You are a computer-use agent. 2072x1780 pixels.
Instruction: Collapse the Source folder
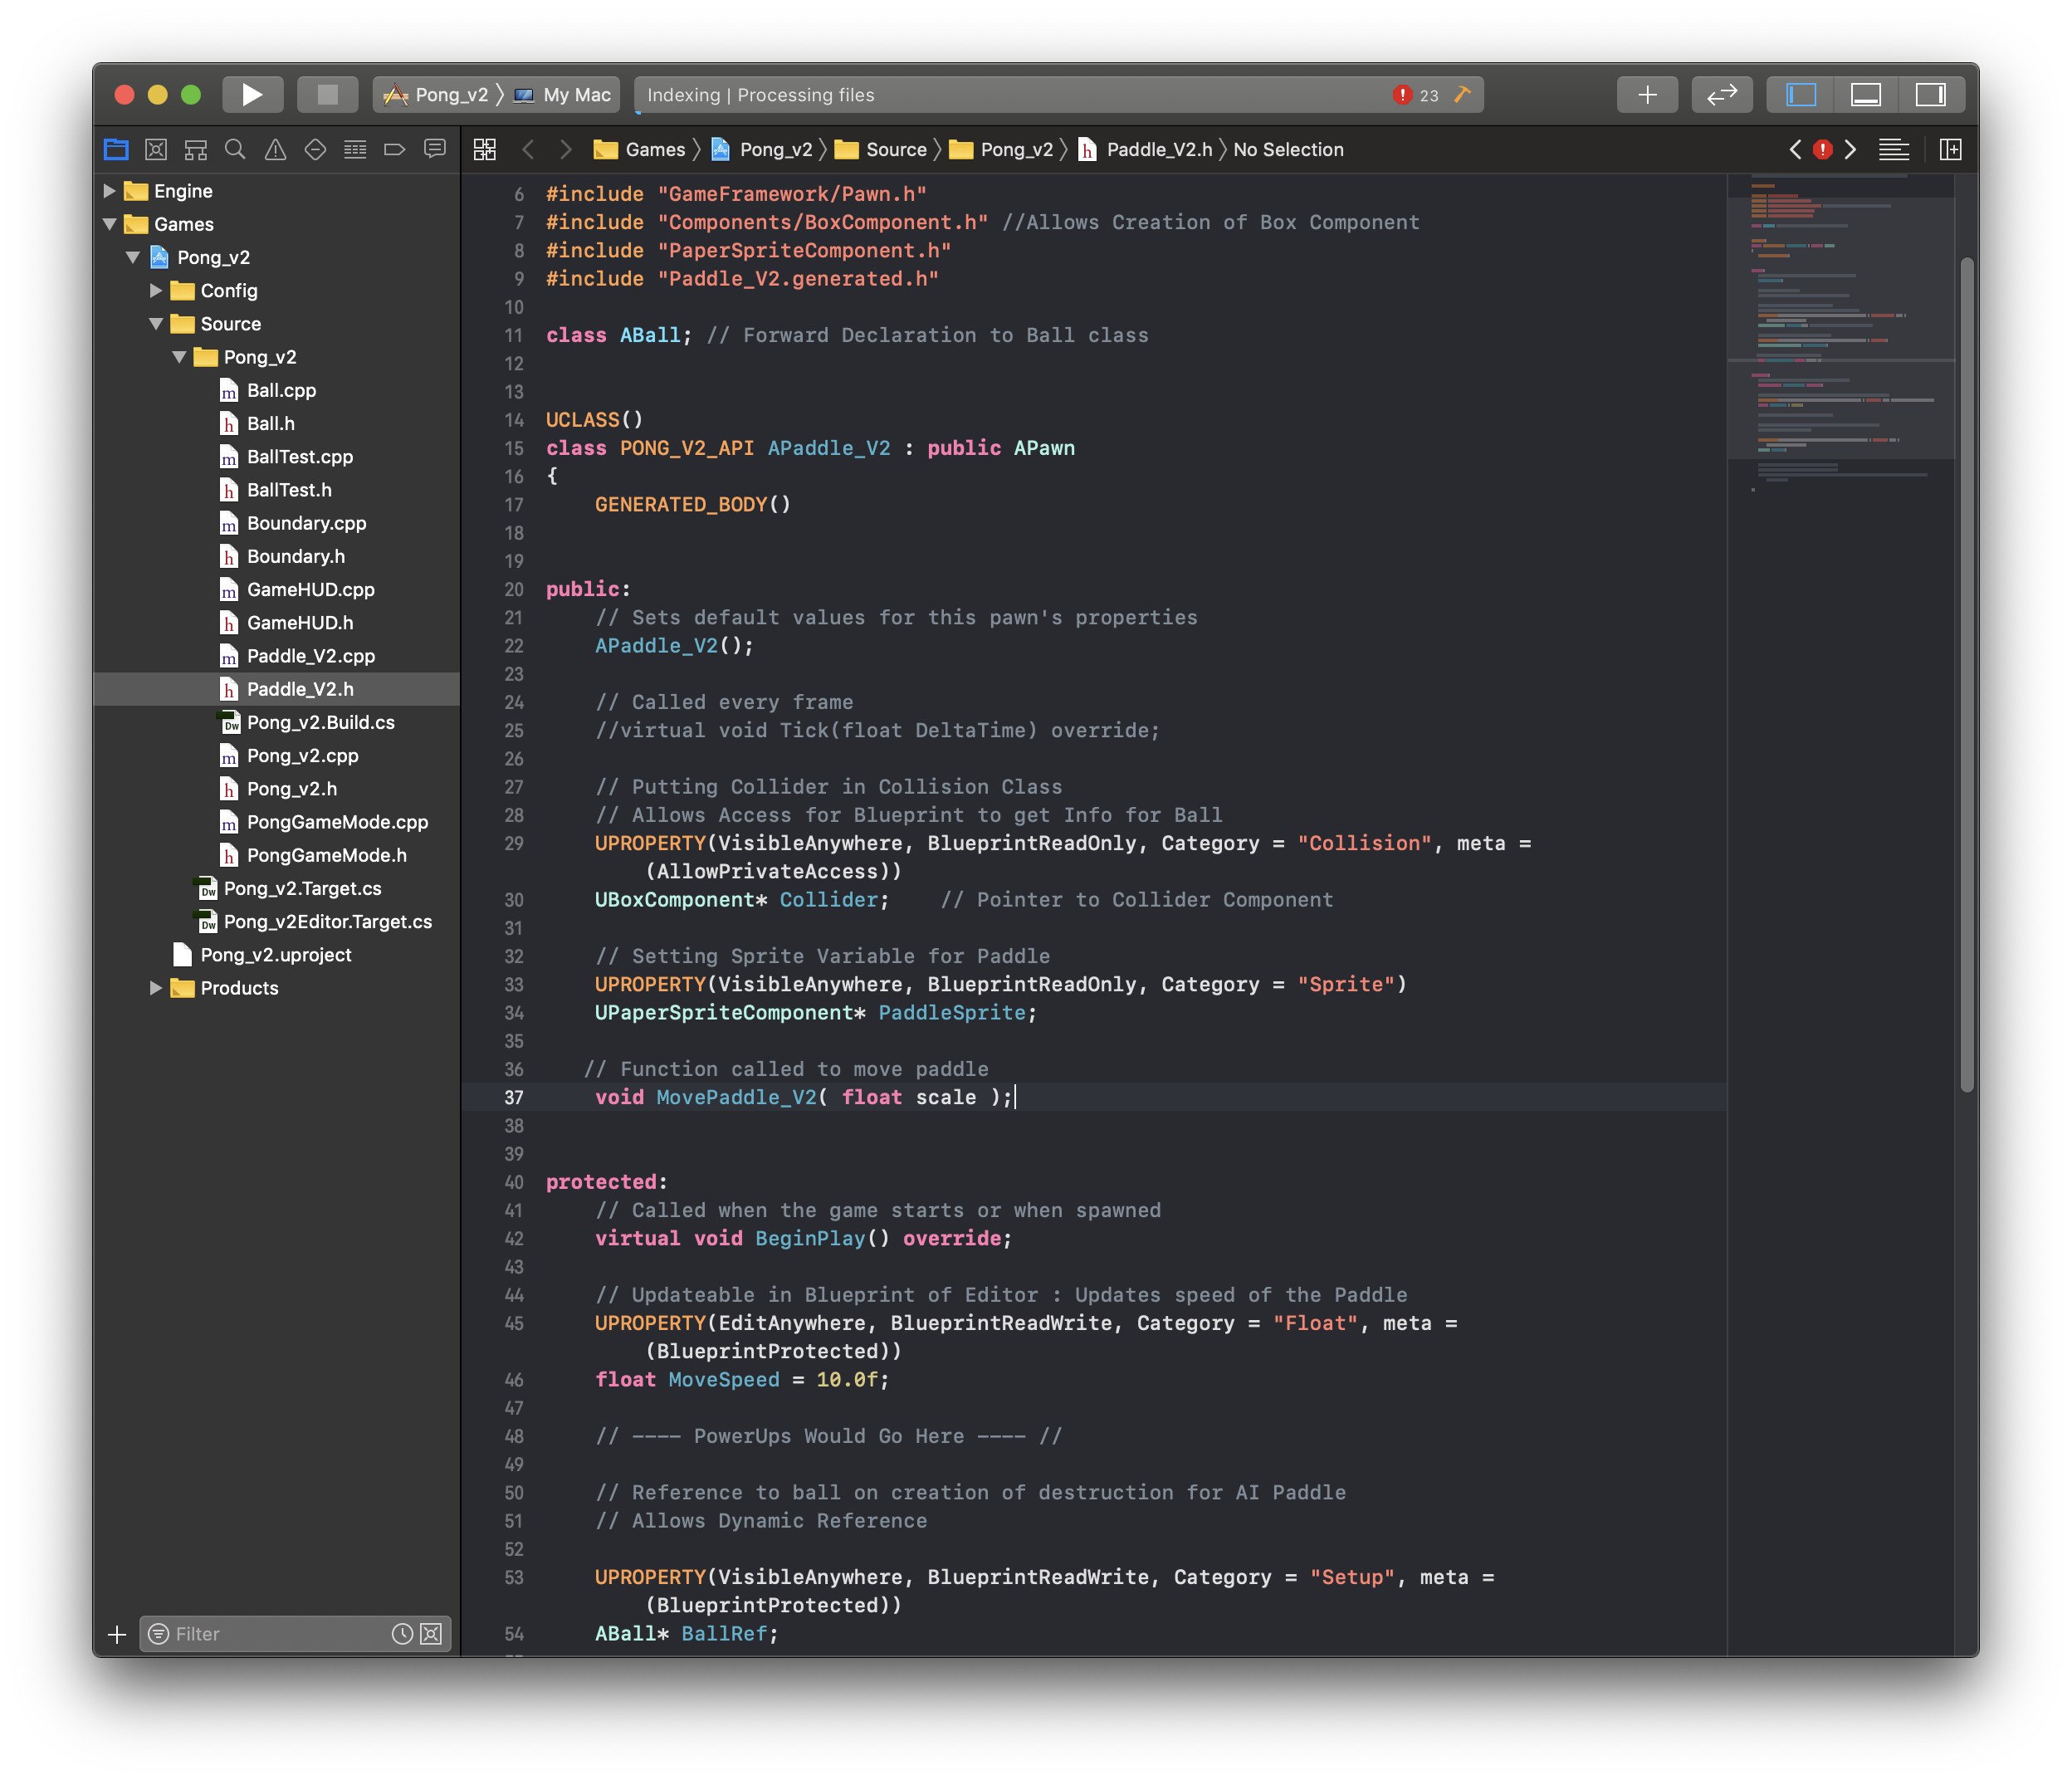point(156,324)
